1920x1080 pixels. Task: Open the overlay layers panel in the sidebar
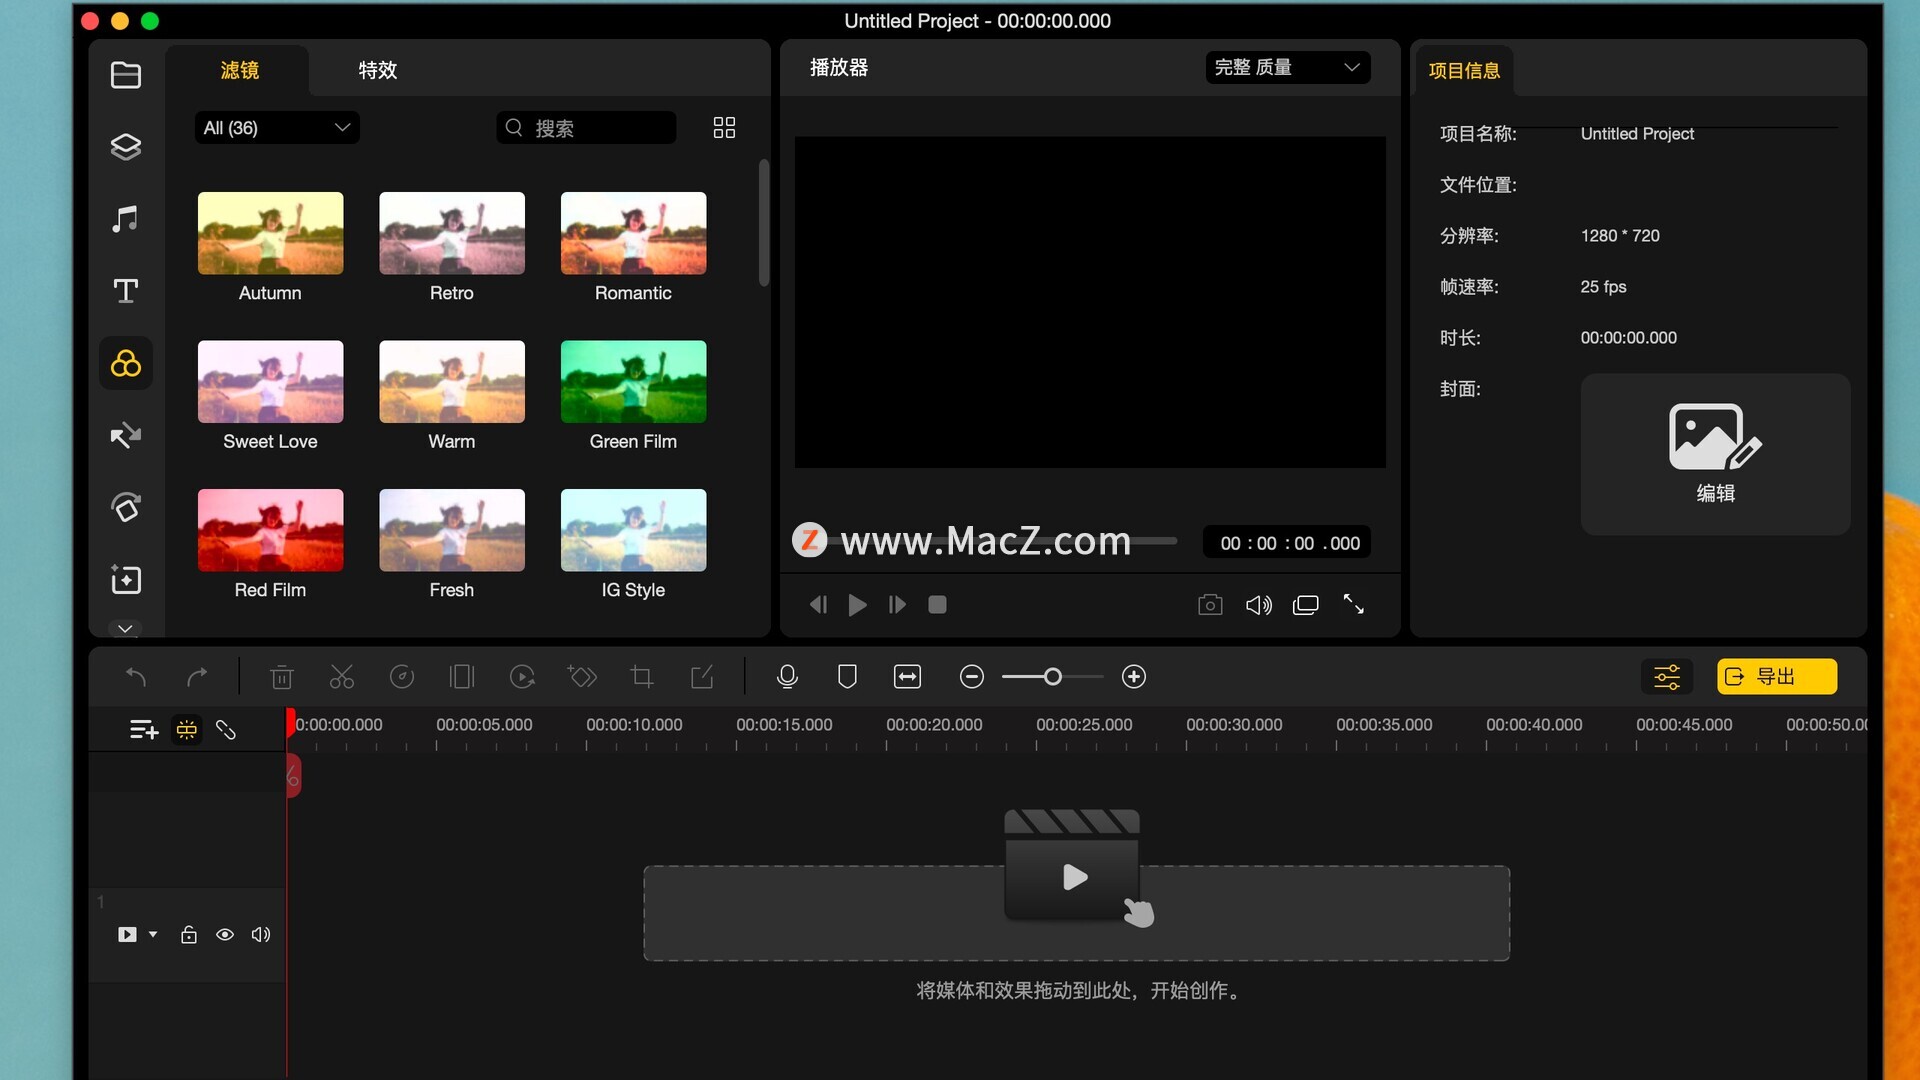(x=126, y=147)
